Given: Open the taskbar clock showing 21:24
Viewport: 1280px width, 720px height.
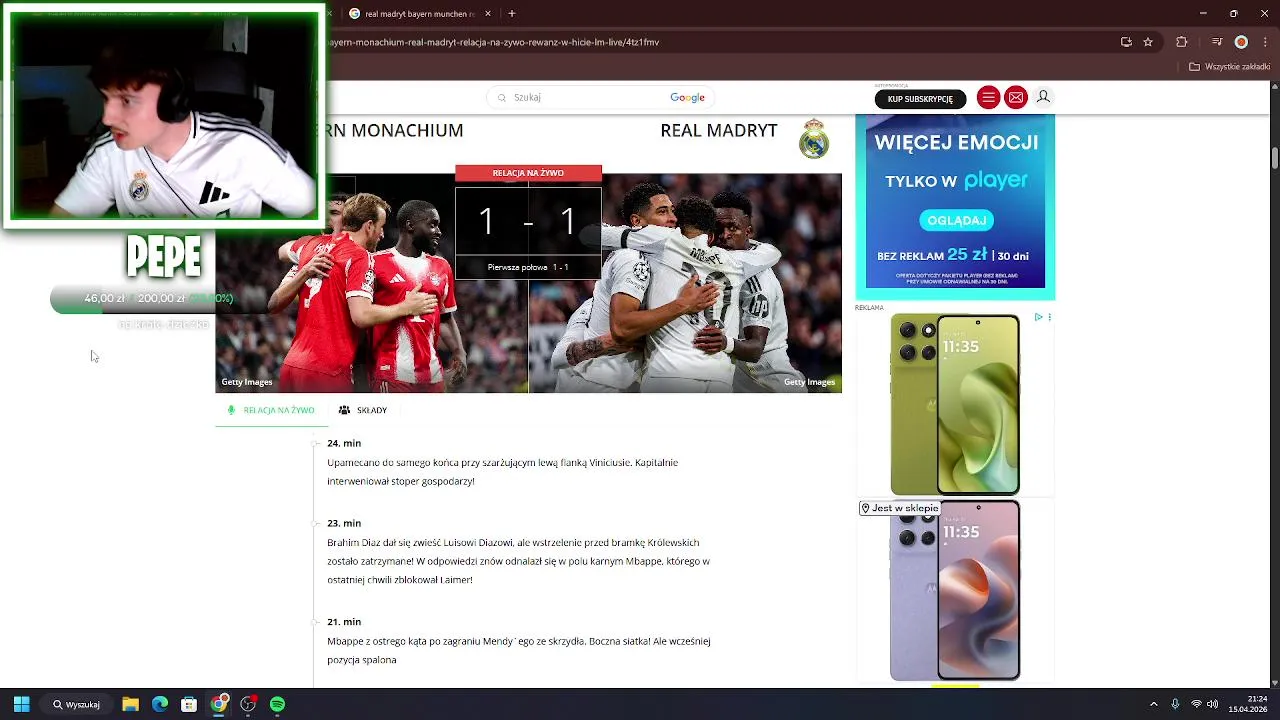Looking at the screenshot, I should pos(1248,704).
